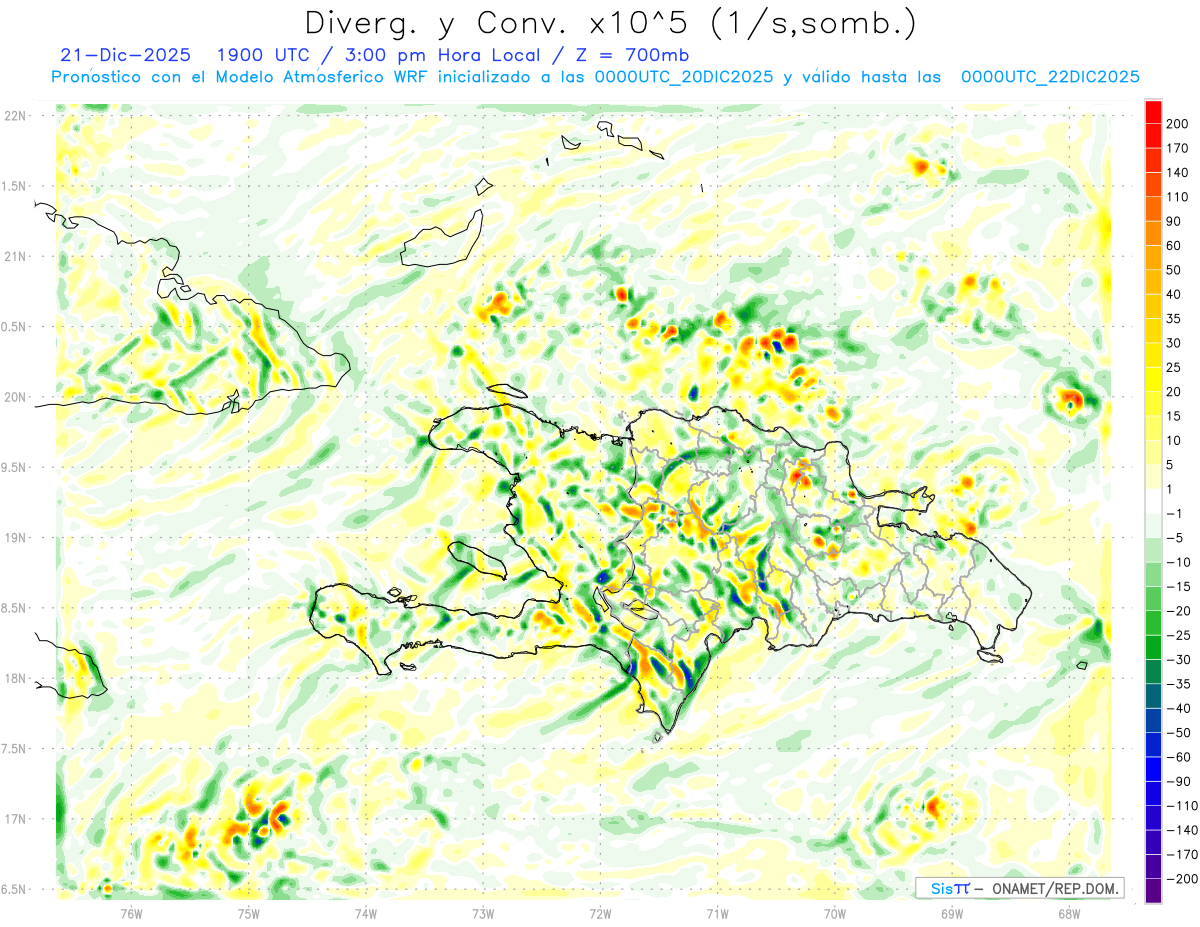Click the "70W" longitude label
Viewport: 1200px width, 927px height.
click(835, 913)
